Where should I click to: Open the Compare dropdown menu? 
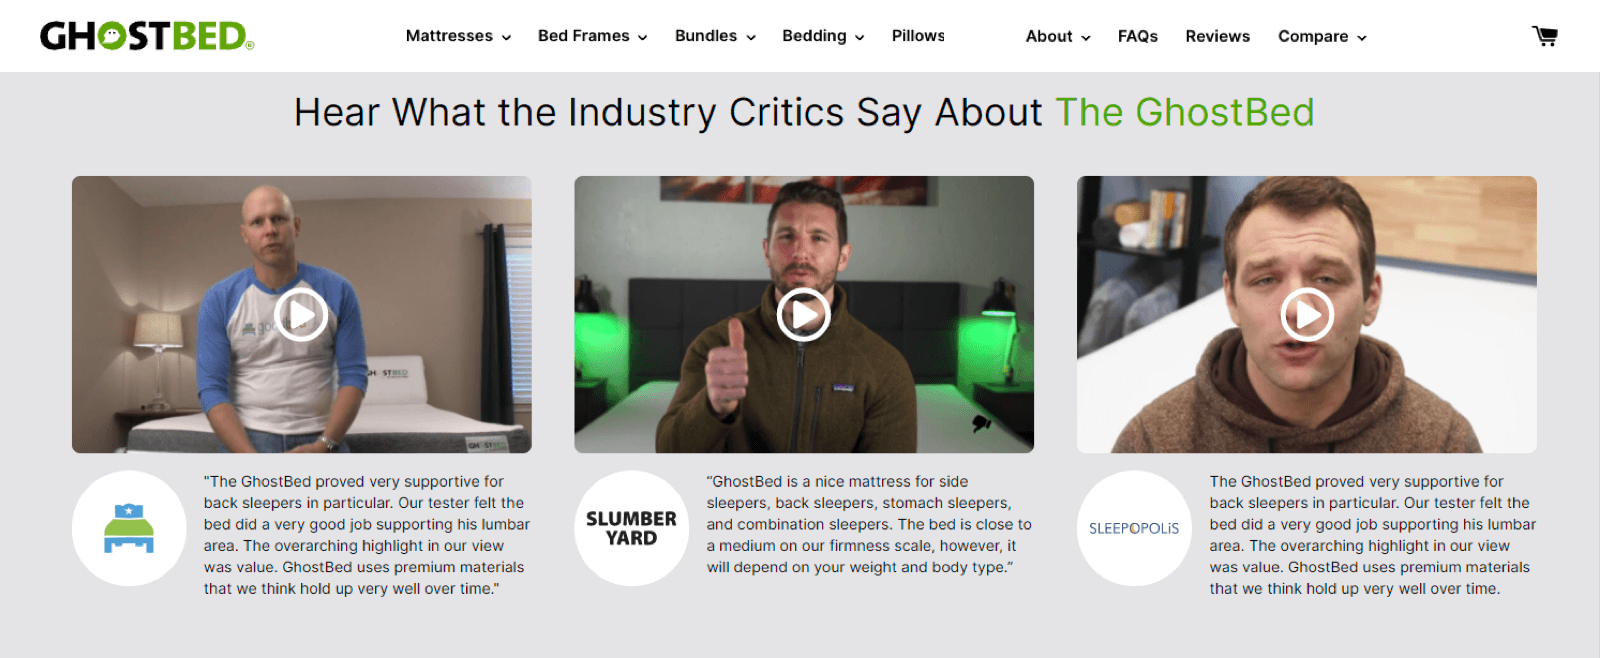click(x=1322, y=36)
